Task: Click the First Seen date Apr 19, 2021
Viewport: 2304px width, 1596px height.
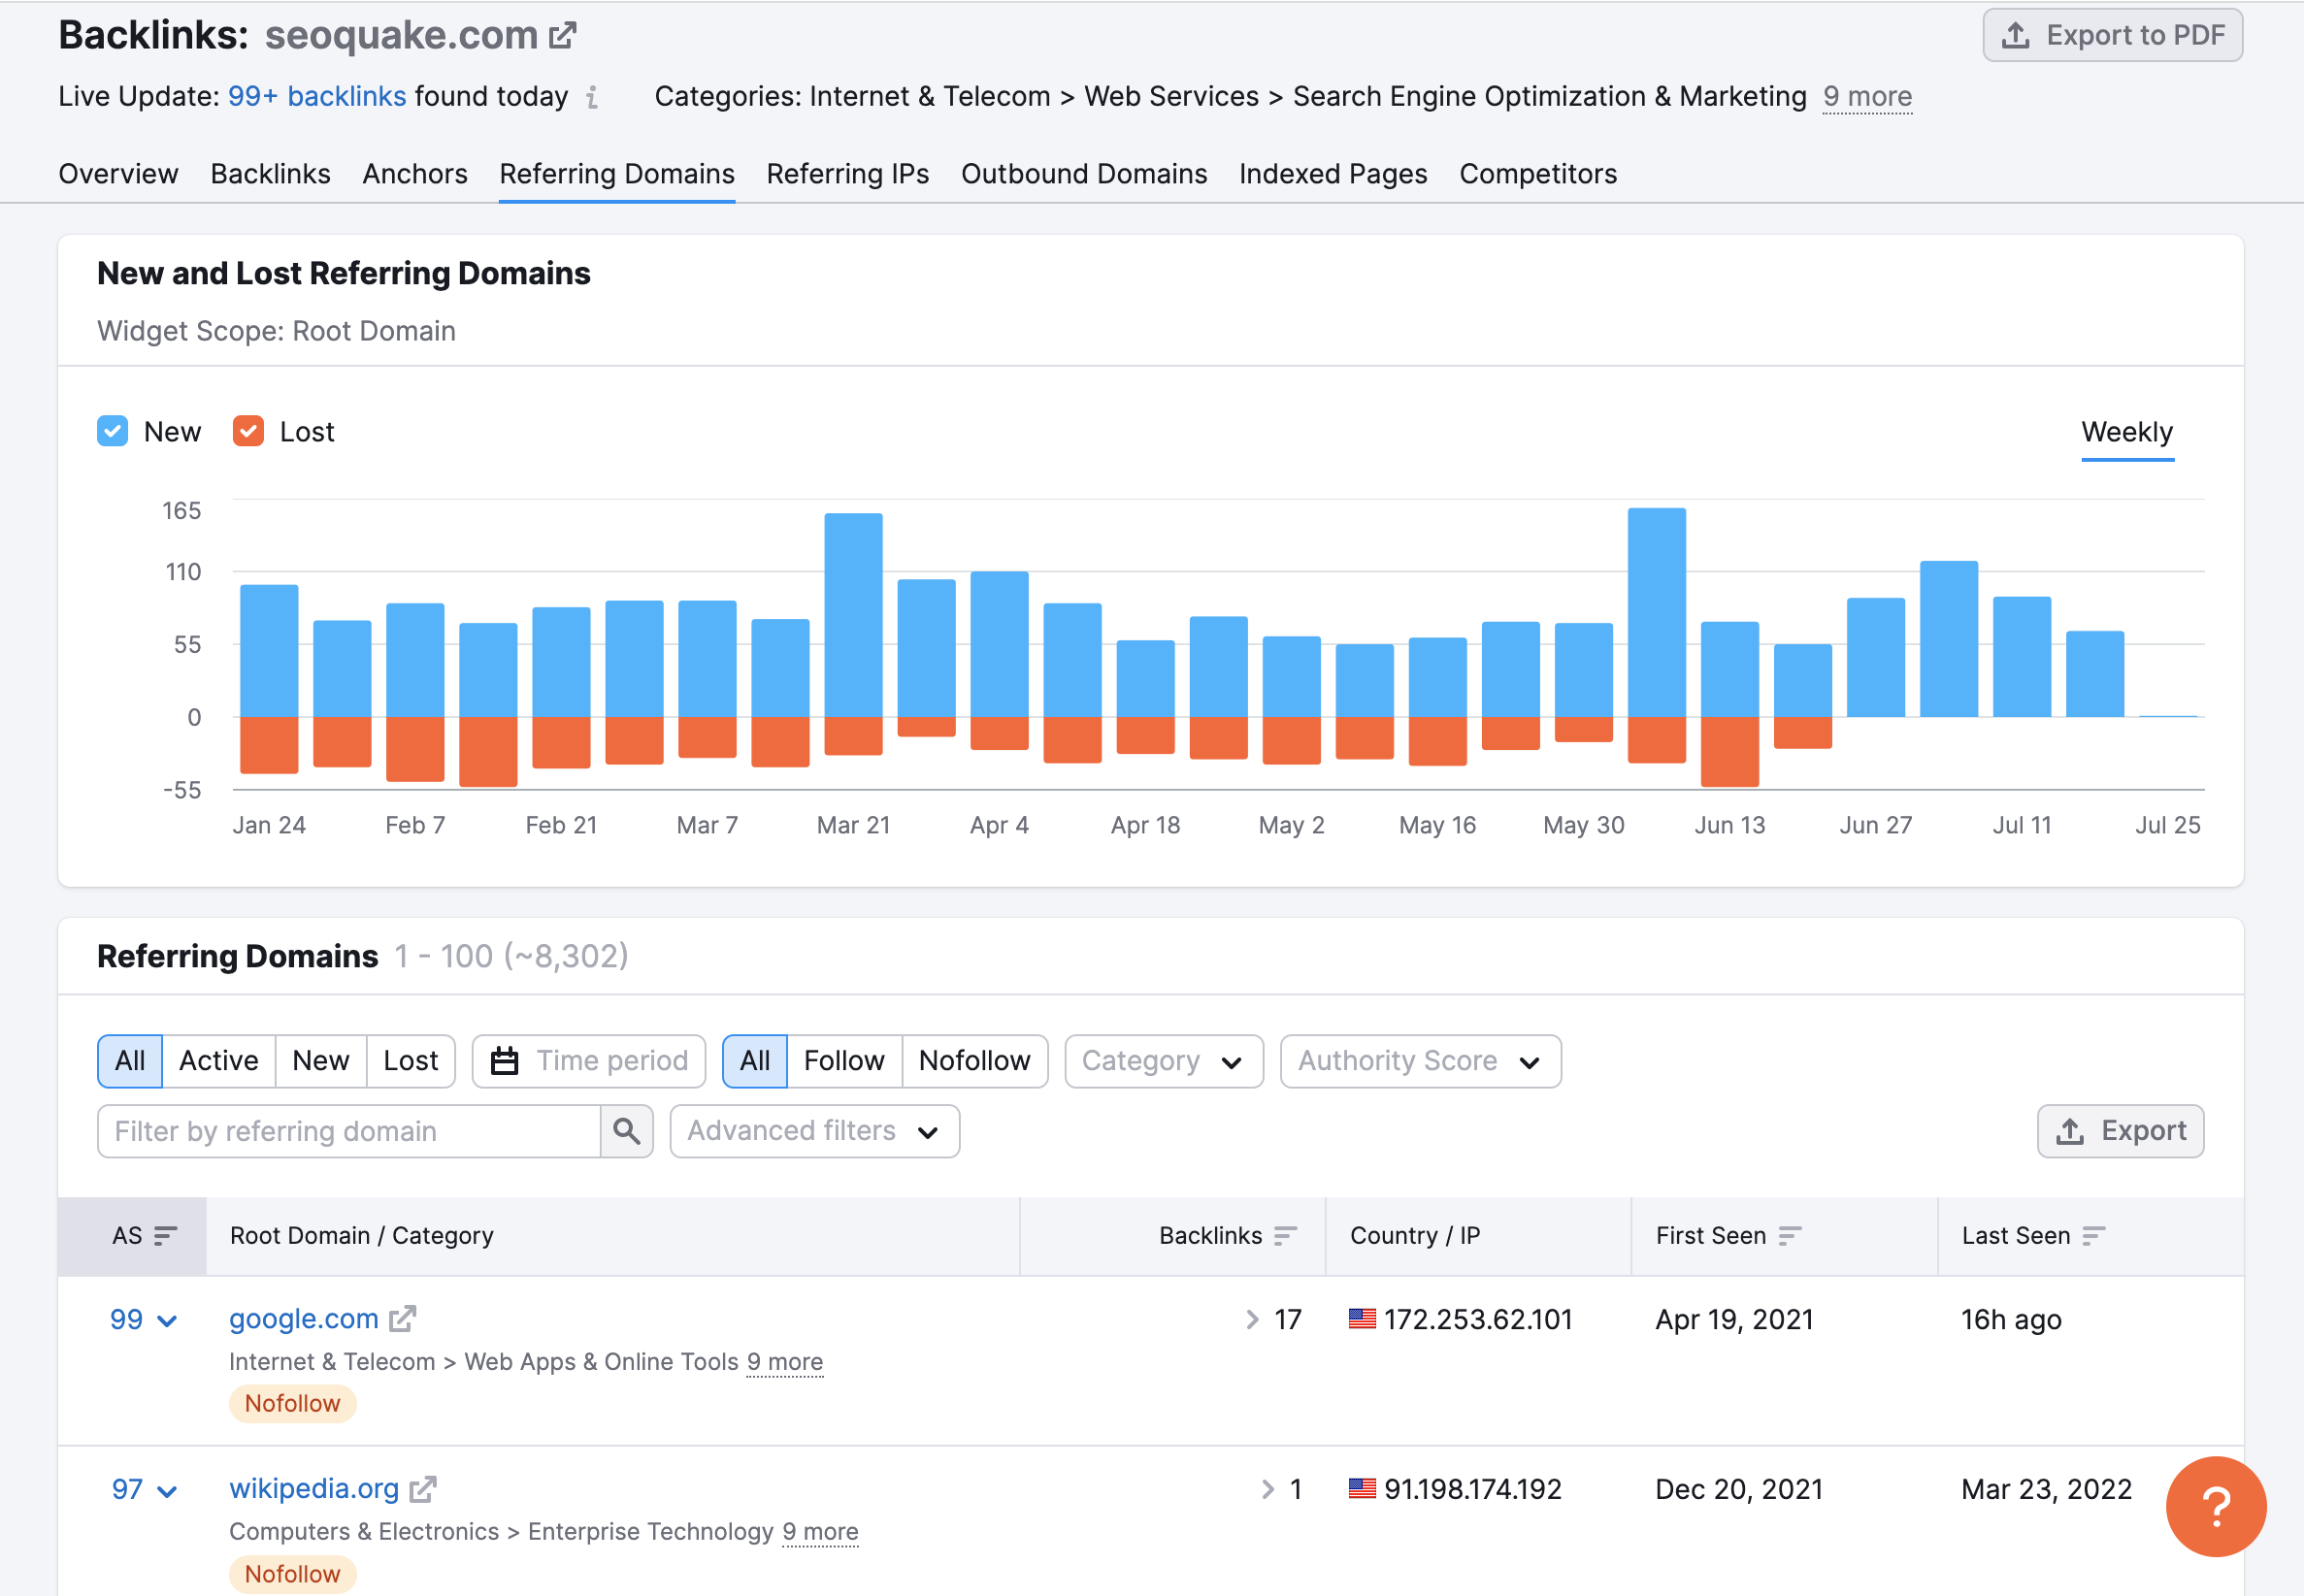Action: (1734, 1320)
